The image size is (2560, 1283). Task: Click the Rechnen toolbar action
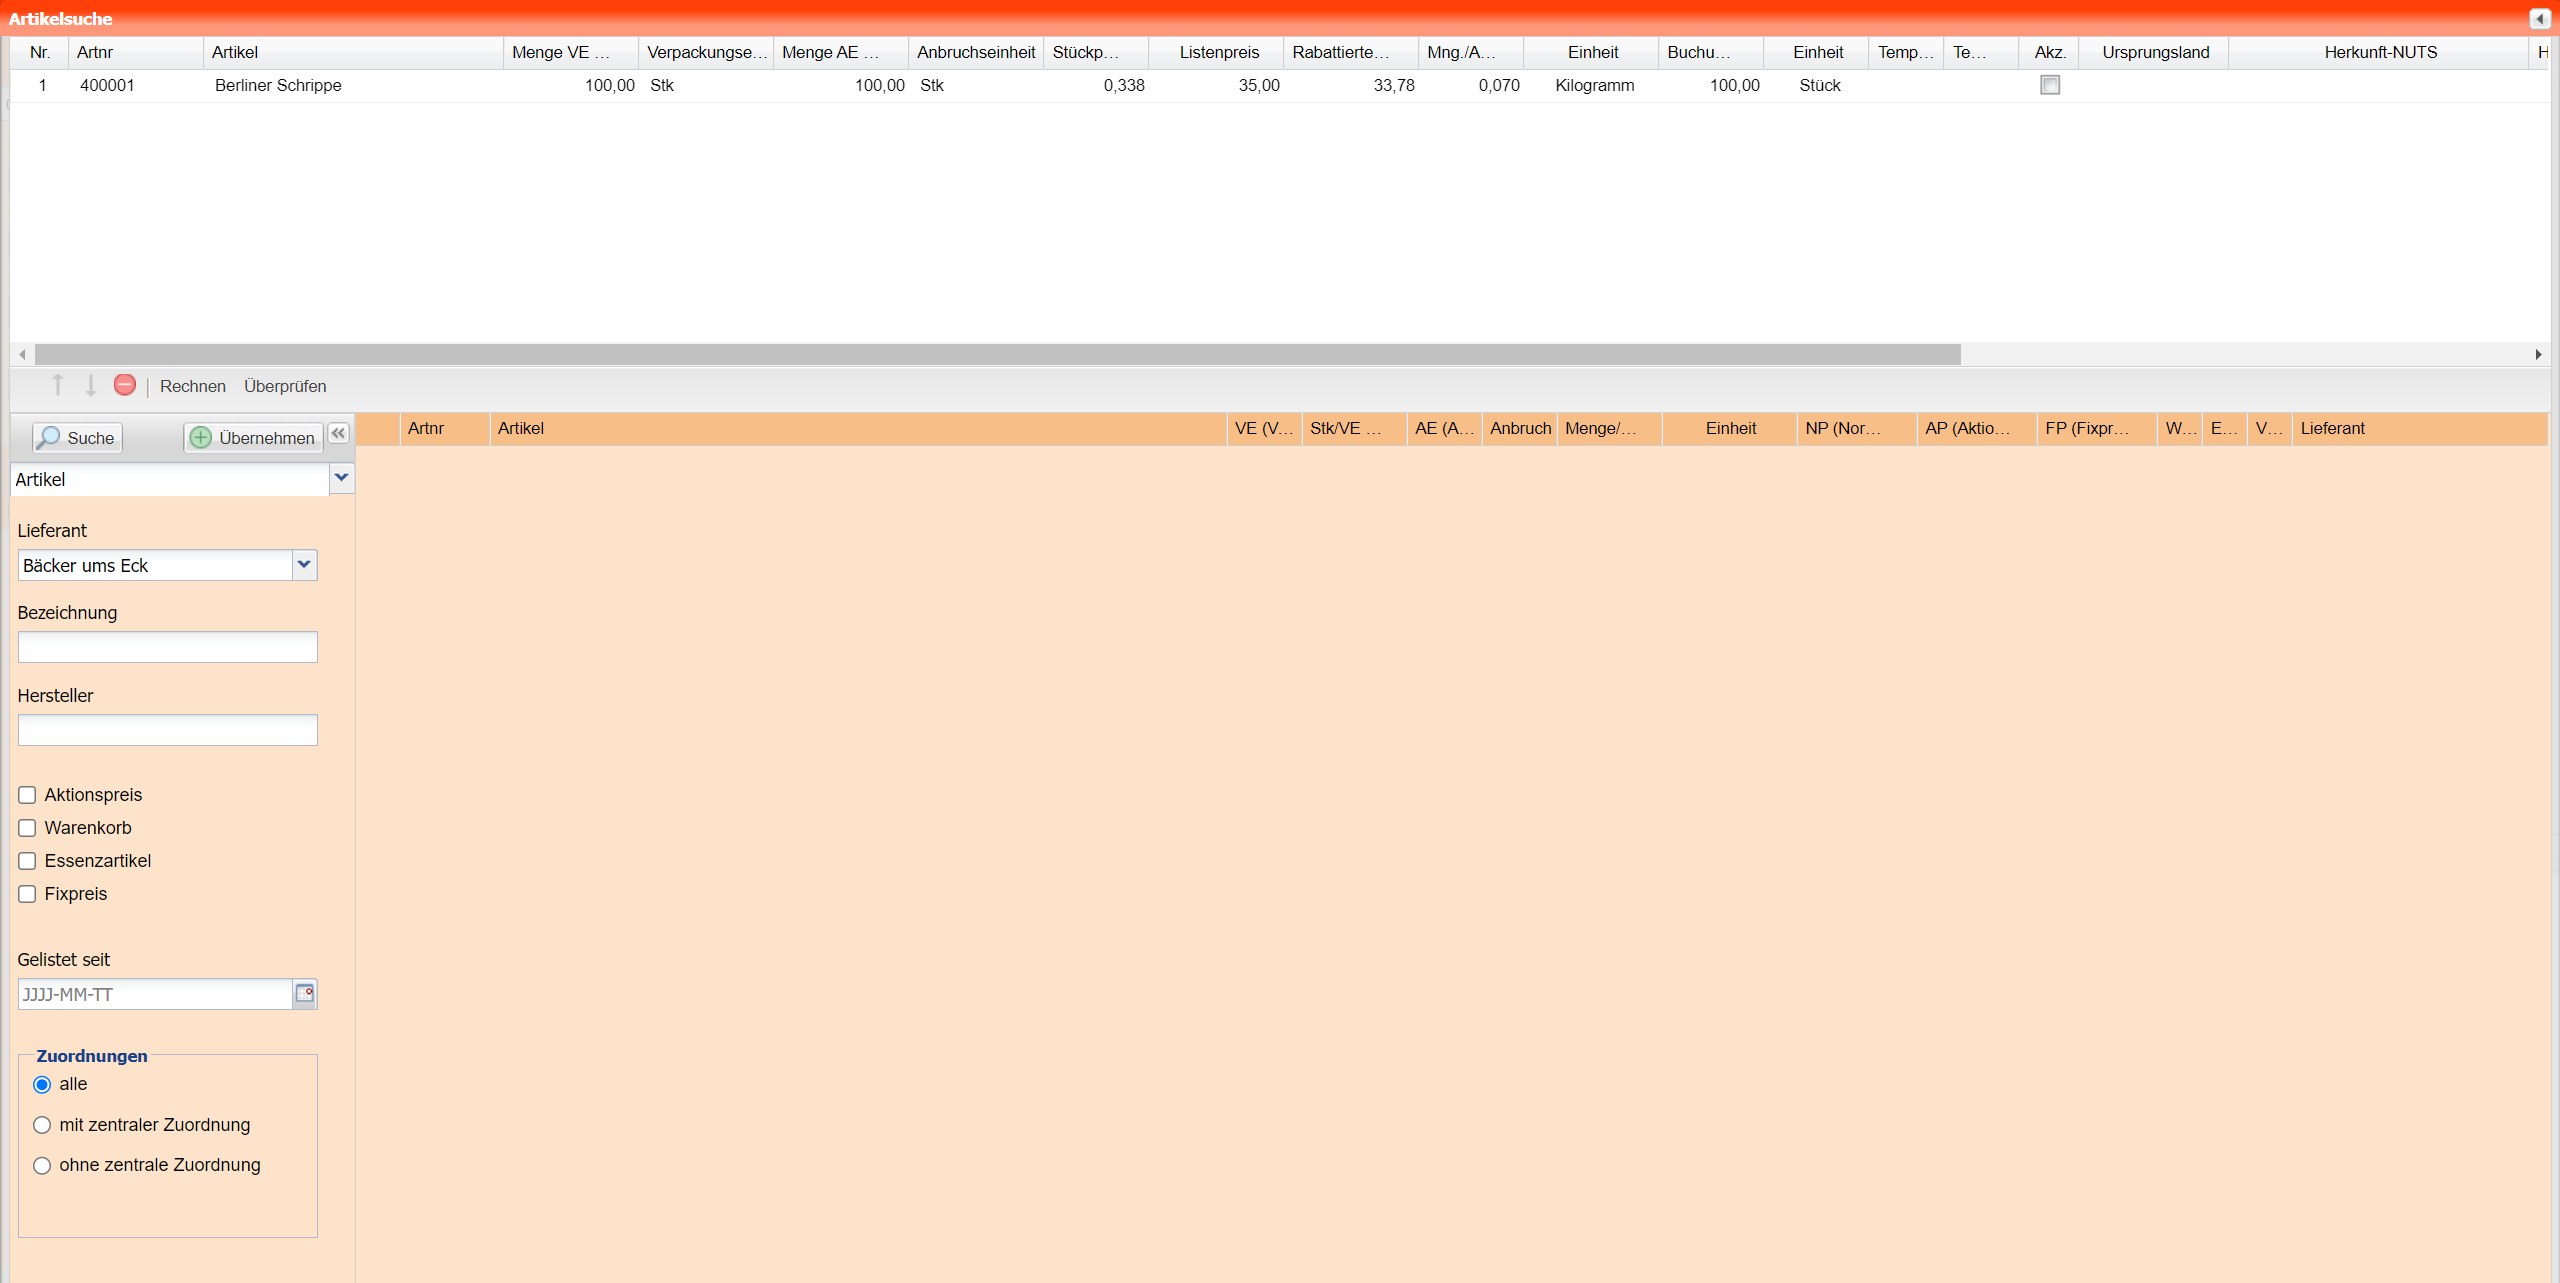coord(192,386)
